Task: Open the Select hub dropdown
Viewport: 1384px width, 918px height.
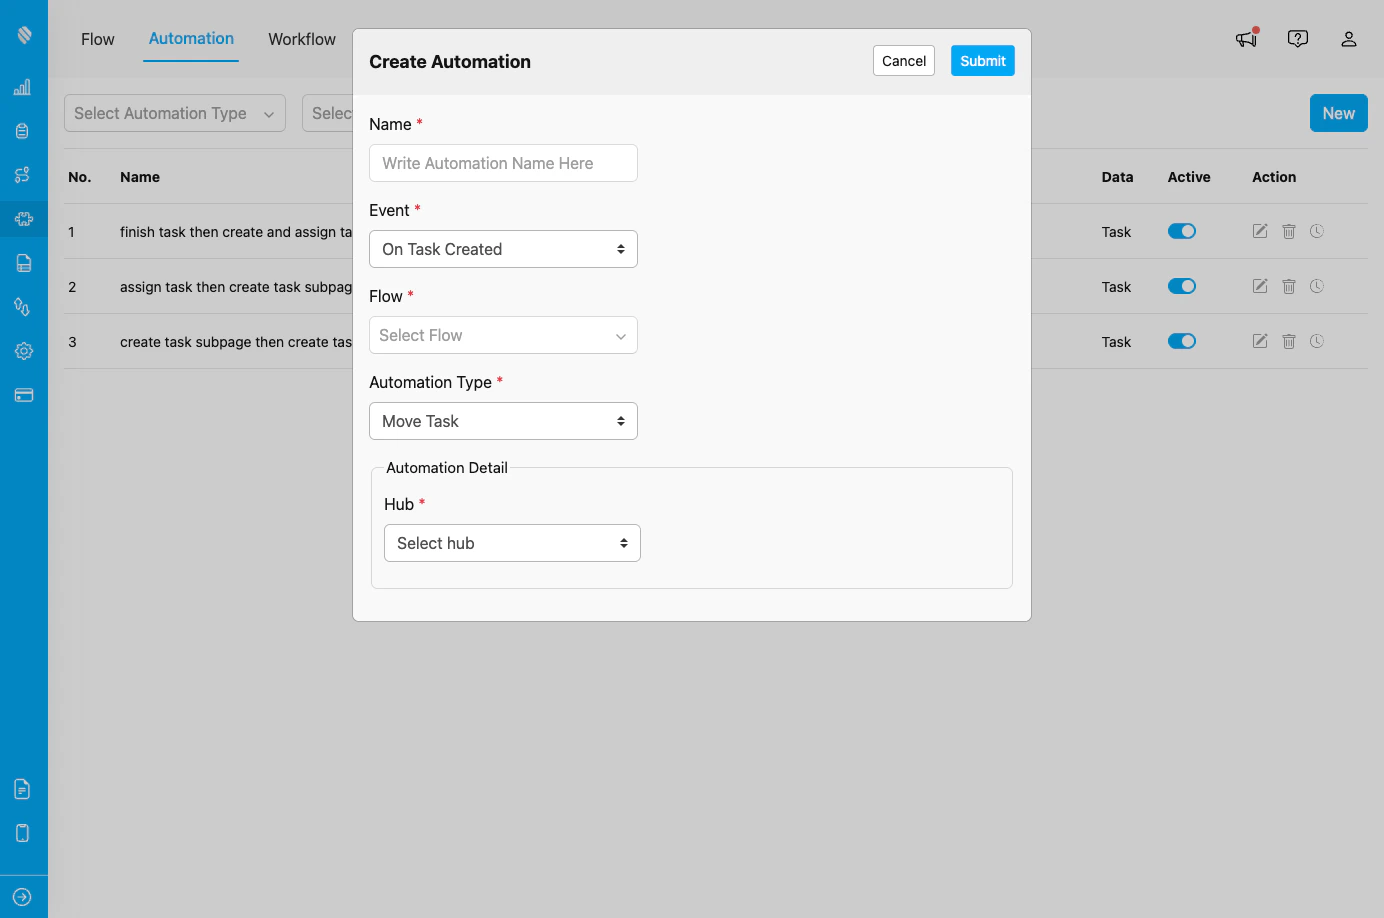Action: pyautogui.click(x=512, y=543)
